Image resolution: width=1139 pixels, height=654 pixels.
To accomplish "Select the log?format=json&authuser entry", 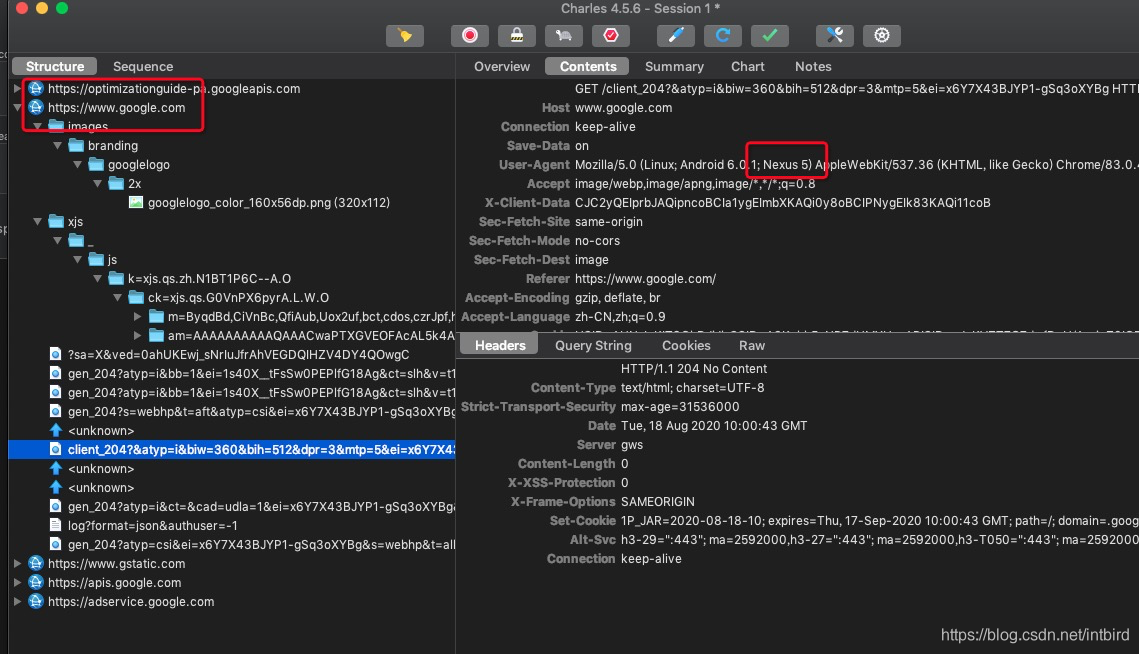I will (x=153, y=525).
